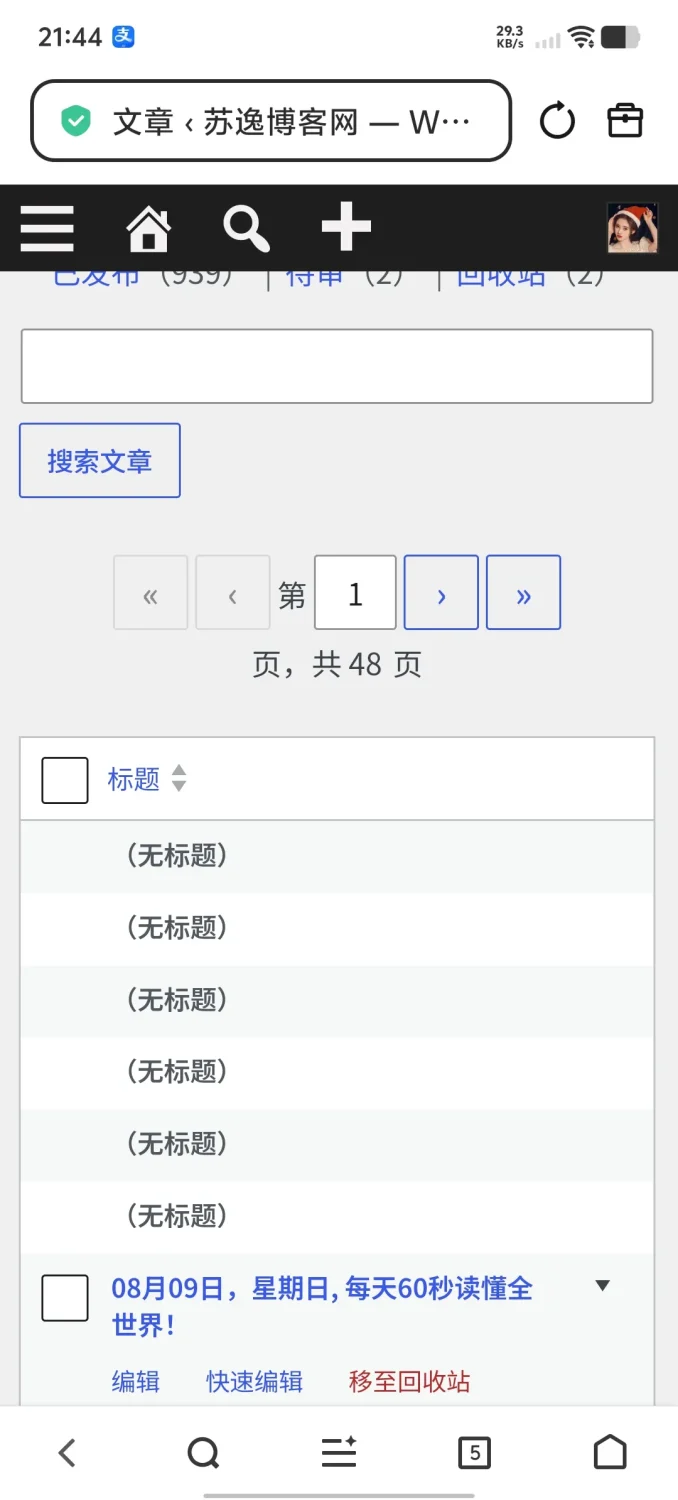
Task: Open the 快速编辑 link
Action: coord(254,1381)
